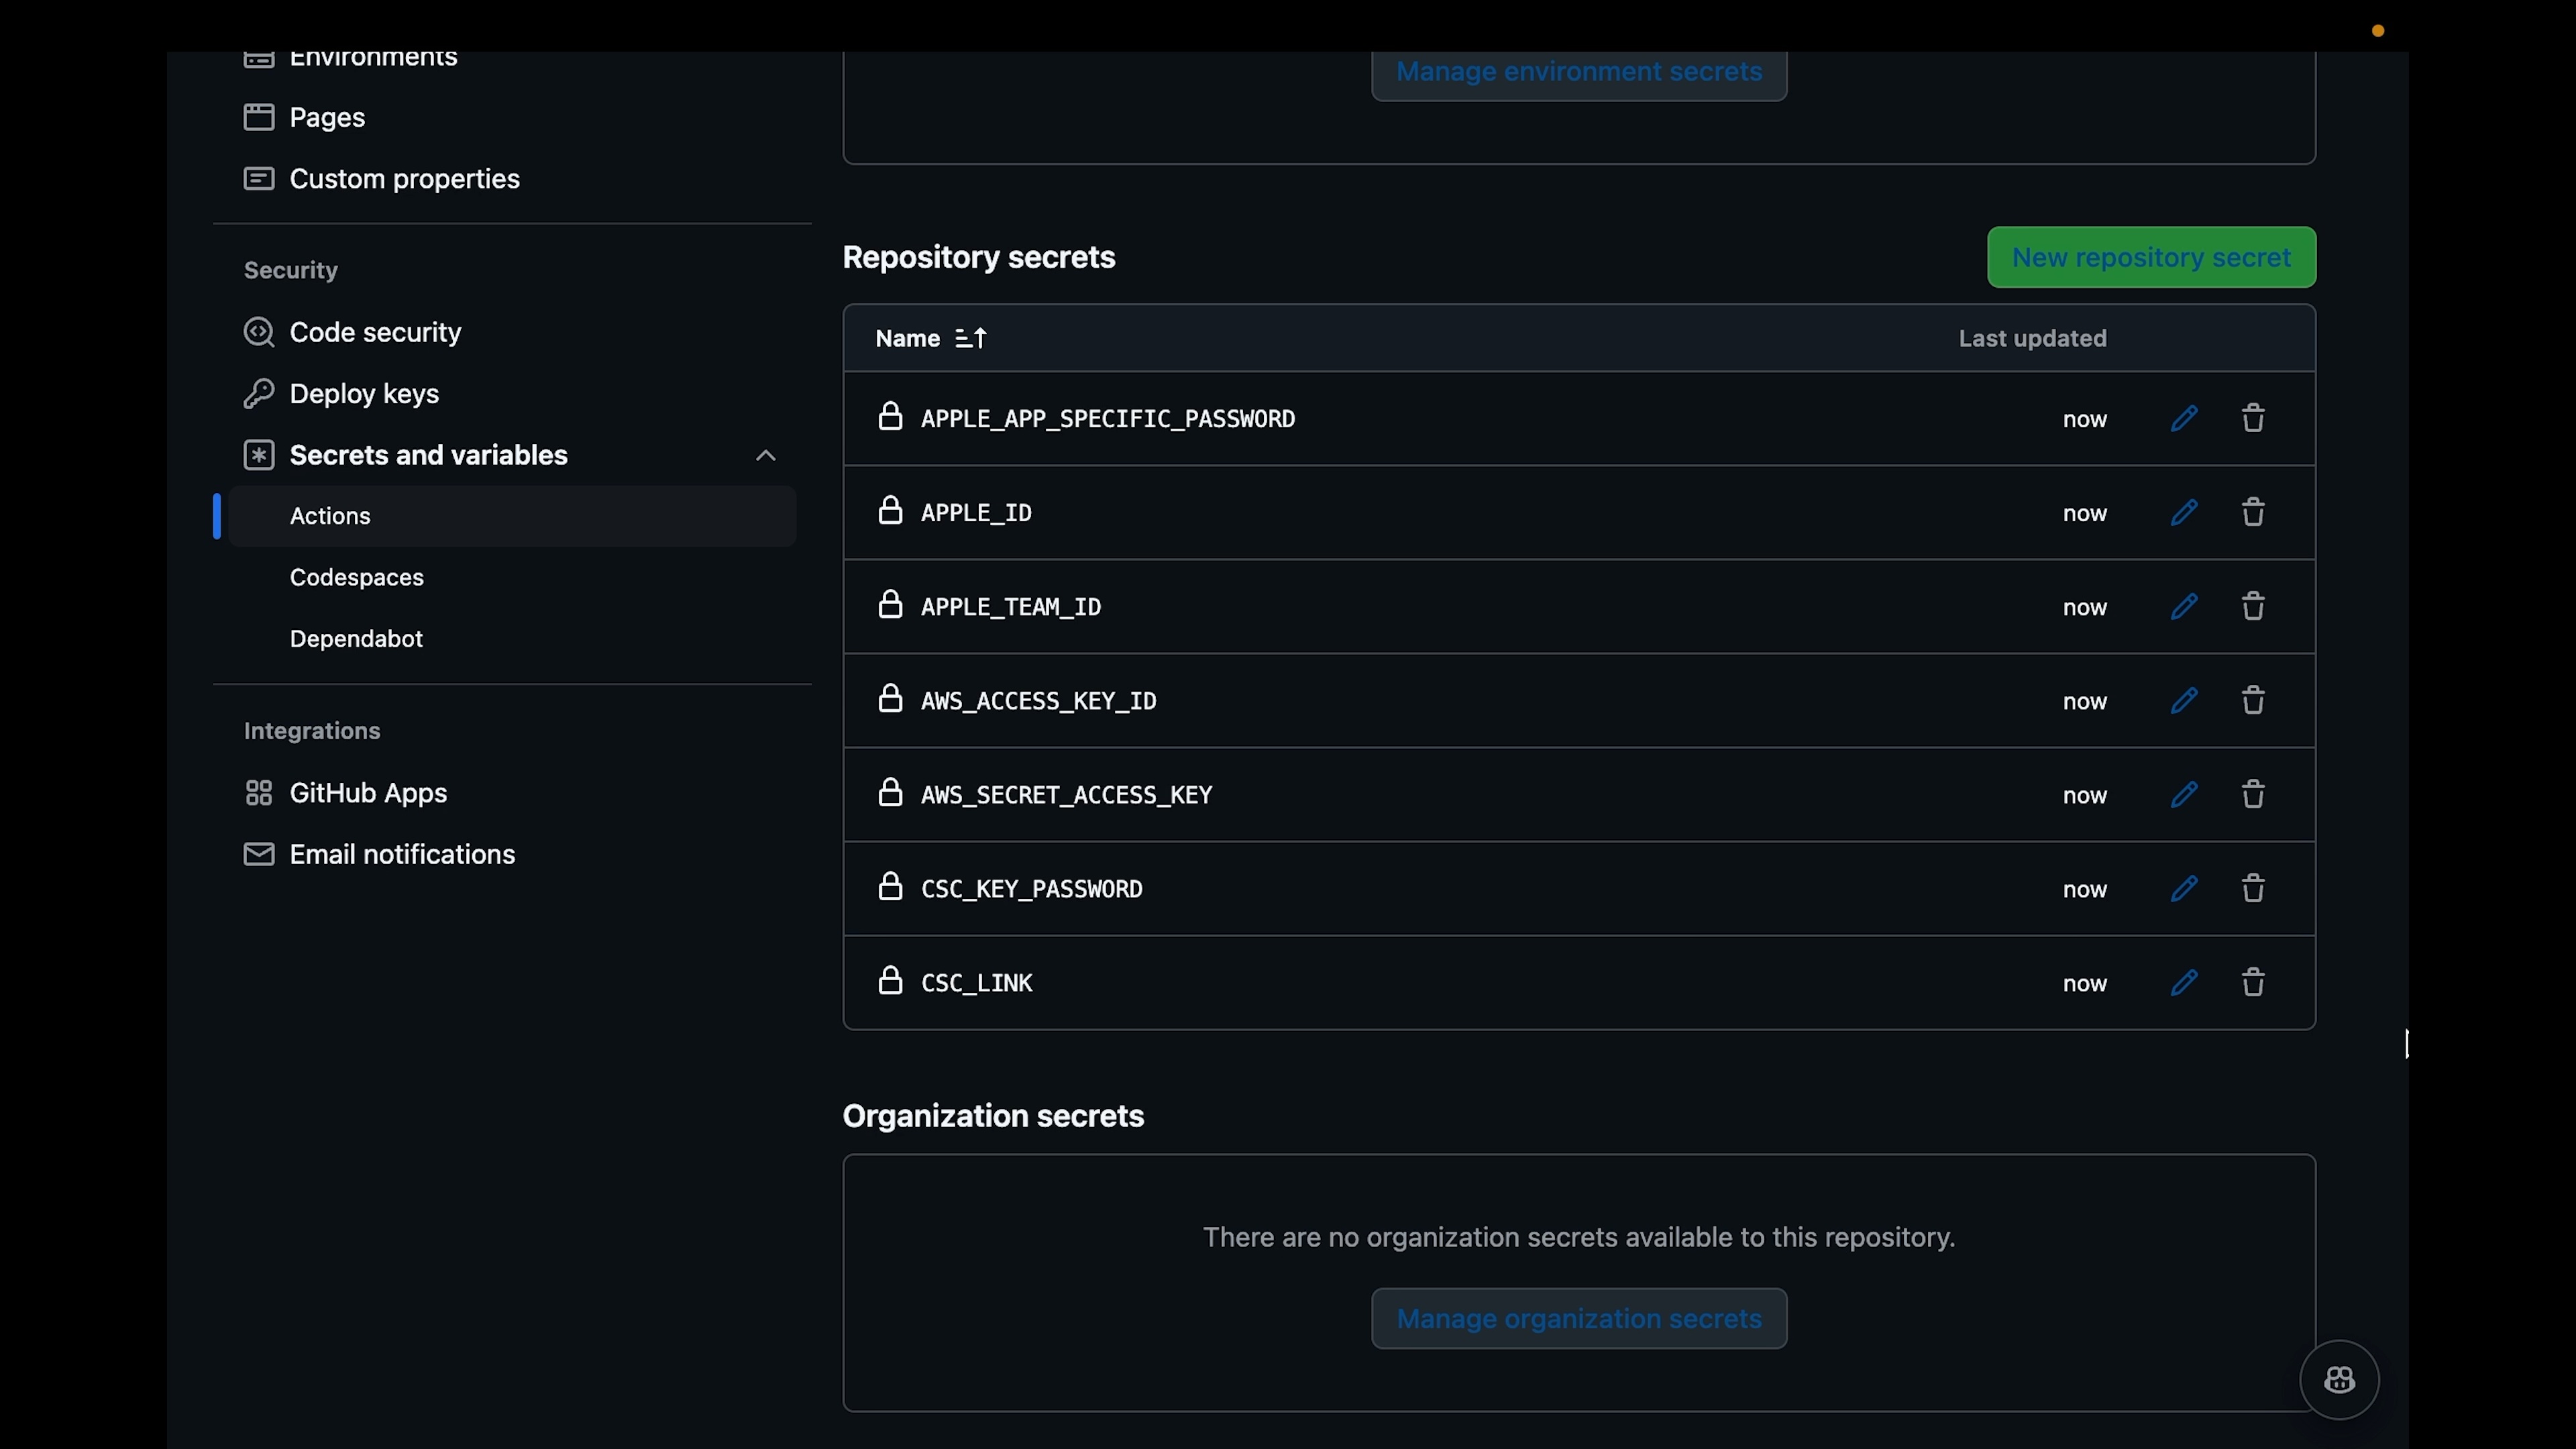Delete the APPLE_TEAM_ID secret trash icon
2576x1449 pixels.
2253,606
